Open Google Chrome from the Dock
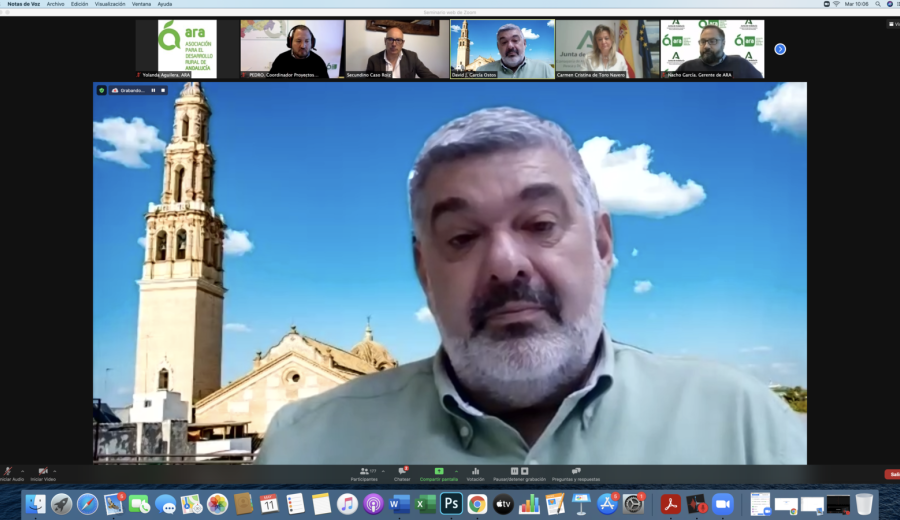The image size is (900, 520). pyautogui.click(x=477, y=505)
